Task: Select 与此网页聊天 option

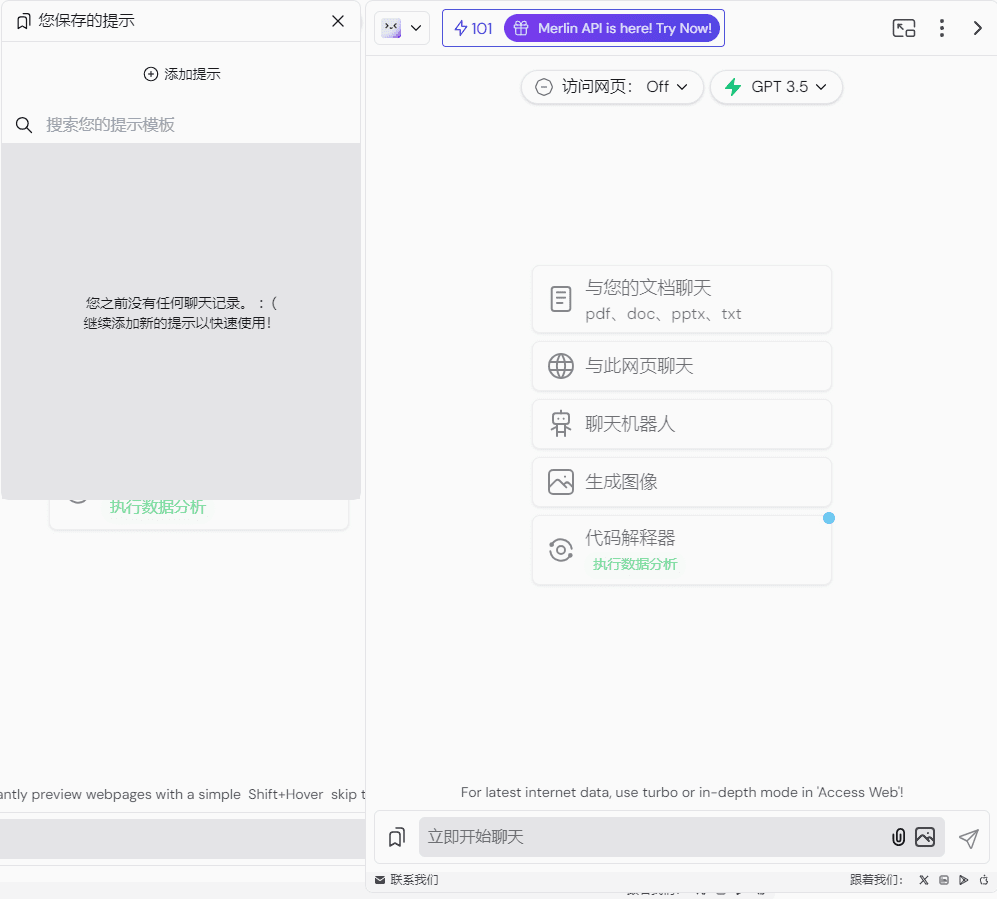Action: pyautogui.click(x=682, y=366)
